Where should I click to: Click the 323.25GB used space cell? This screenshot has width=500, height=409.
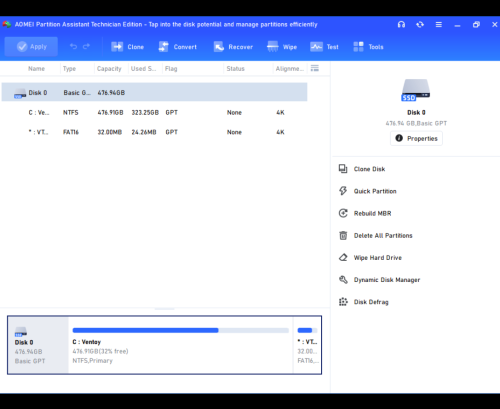click(x=145, y=112)
